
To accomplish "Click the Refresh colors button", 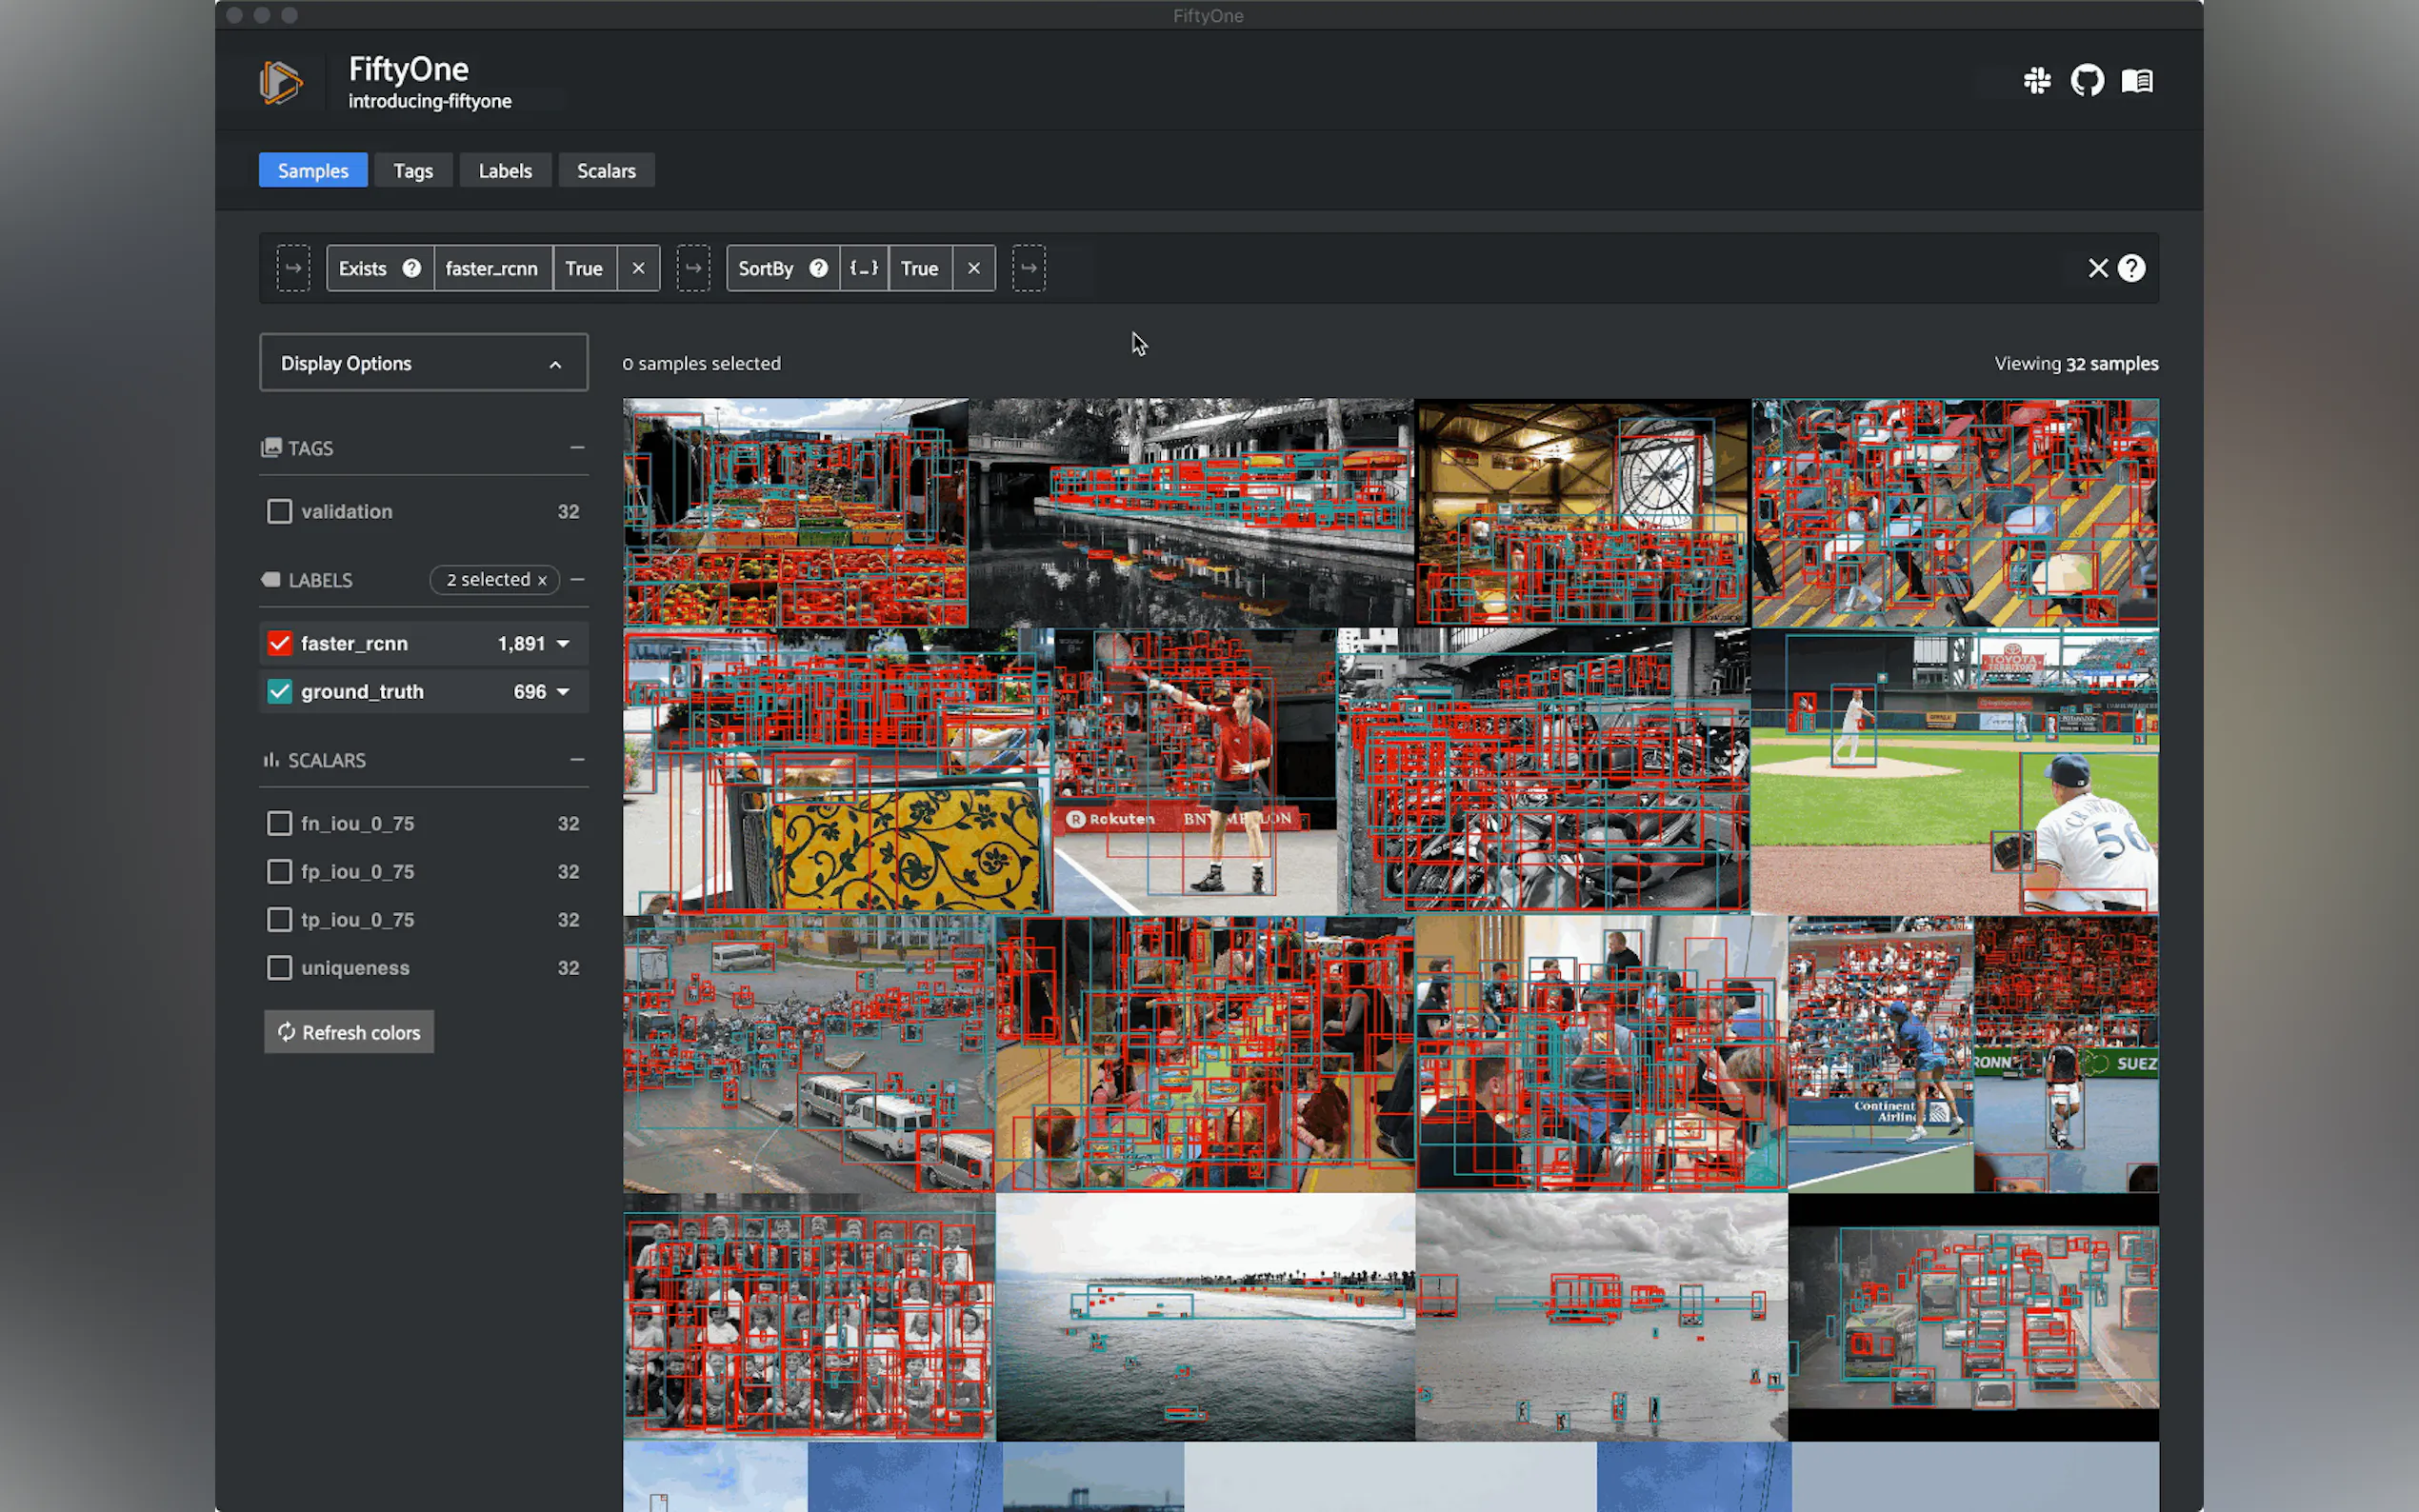I will tap(349, 1032).
